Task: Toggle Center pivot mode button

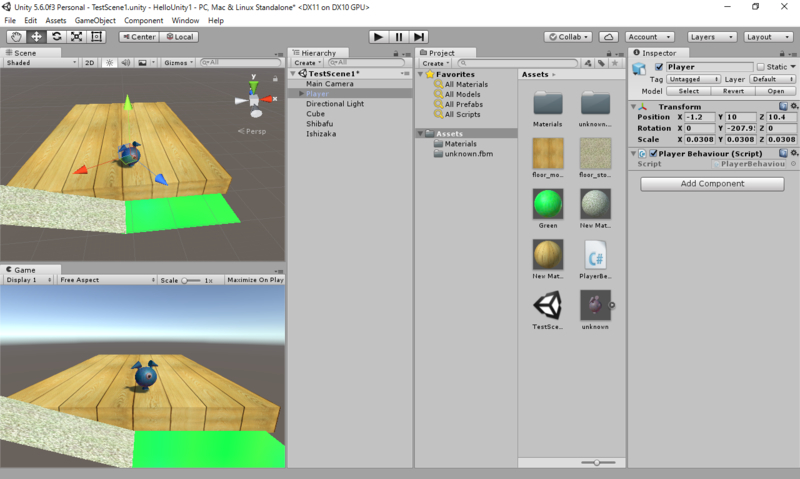Action: pyautogui.click(x=139, y=37)
